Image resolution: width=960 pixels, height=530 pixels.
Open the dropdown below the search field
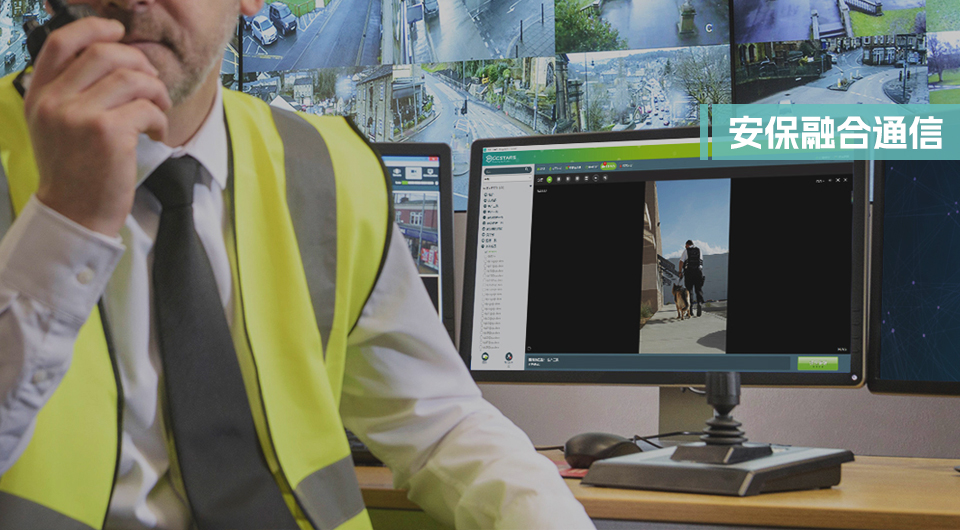(506, 180)
